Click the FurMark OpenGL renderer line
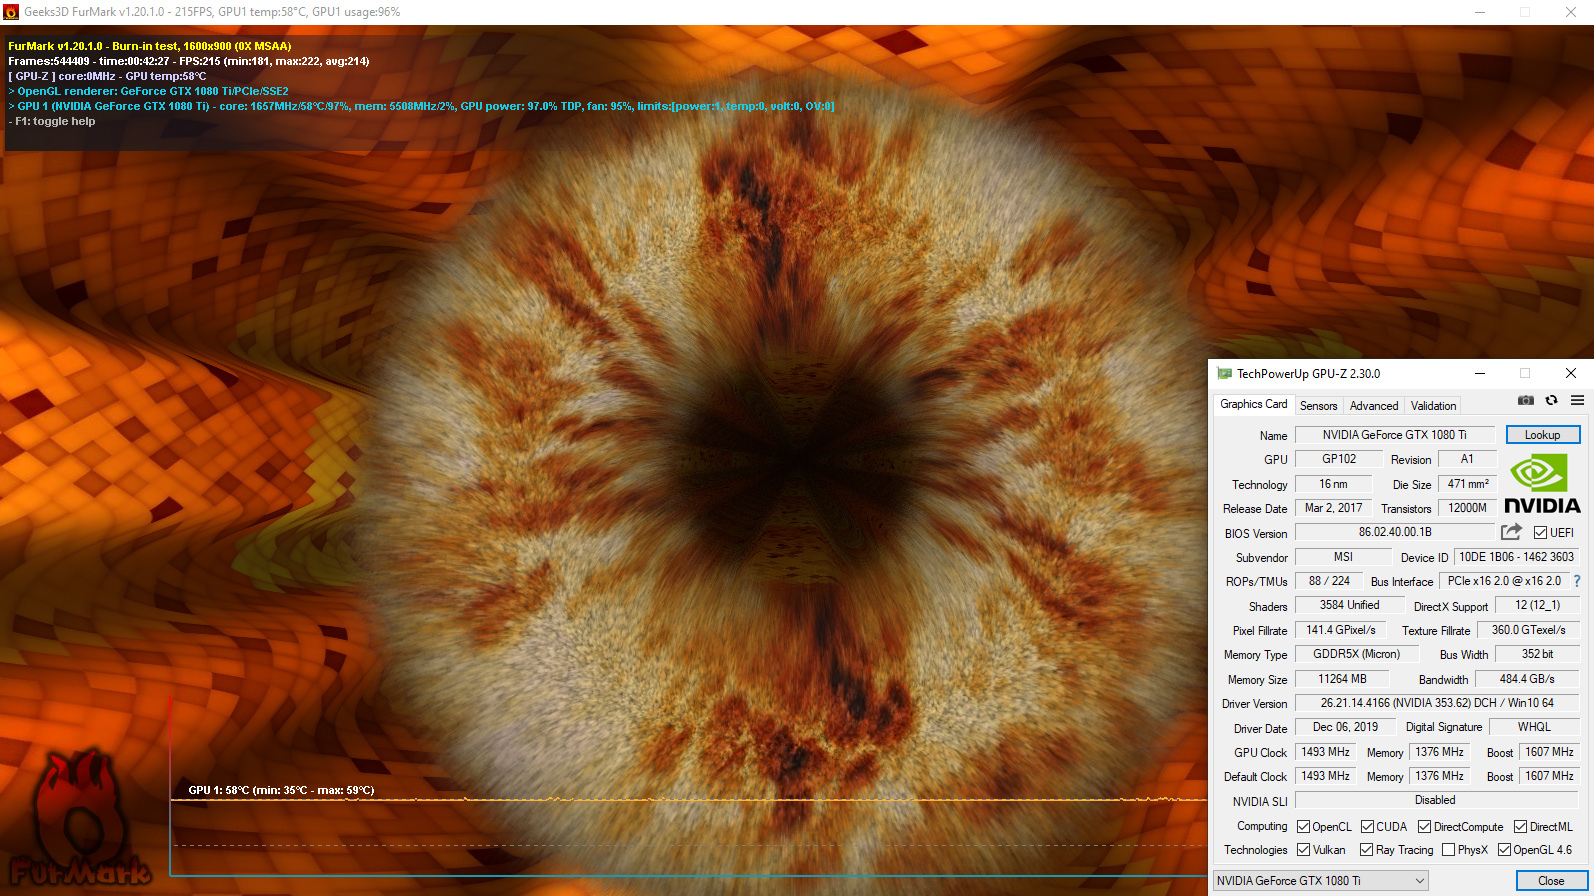Viewport: 1594px width, 896px height. tap(148, 91)
